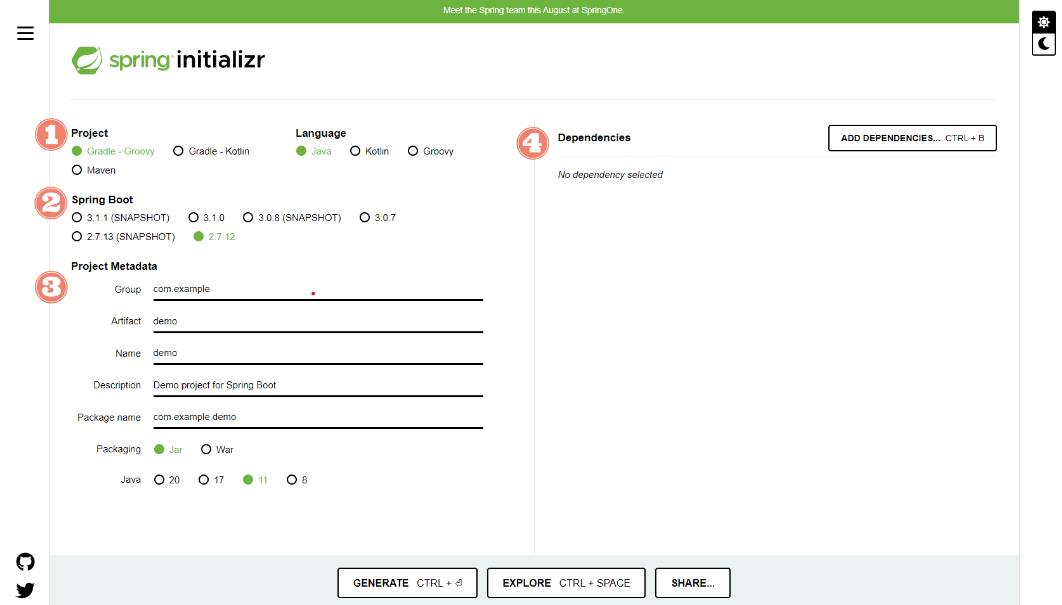
Task: Open the GitHub link icon
Action: 25,562
